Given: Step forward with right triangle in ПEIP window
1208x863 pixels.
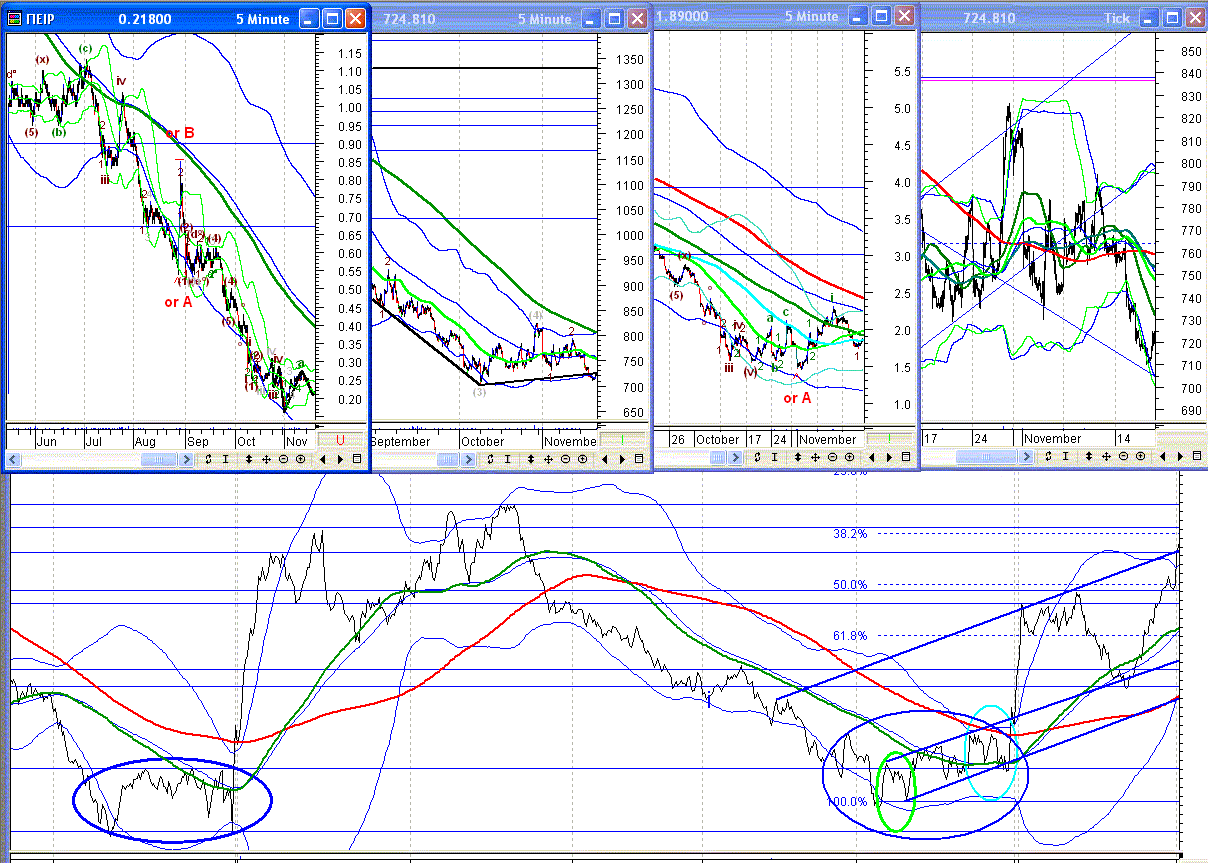Looking at the screenshot, I should click(x=341, y=459).
